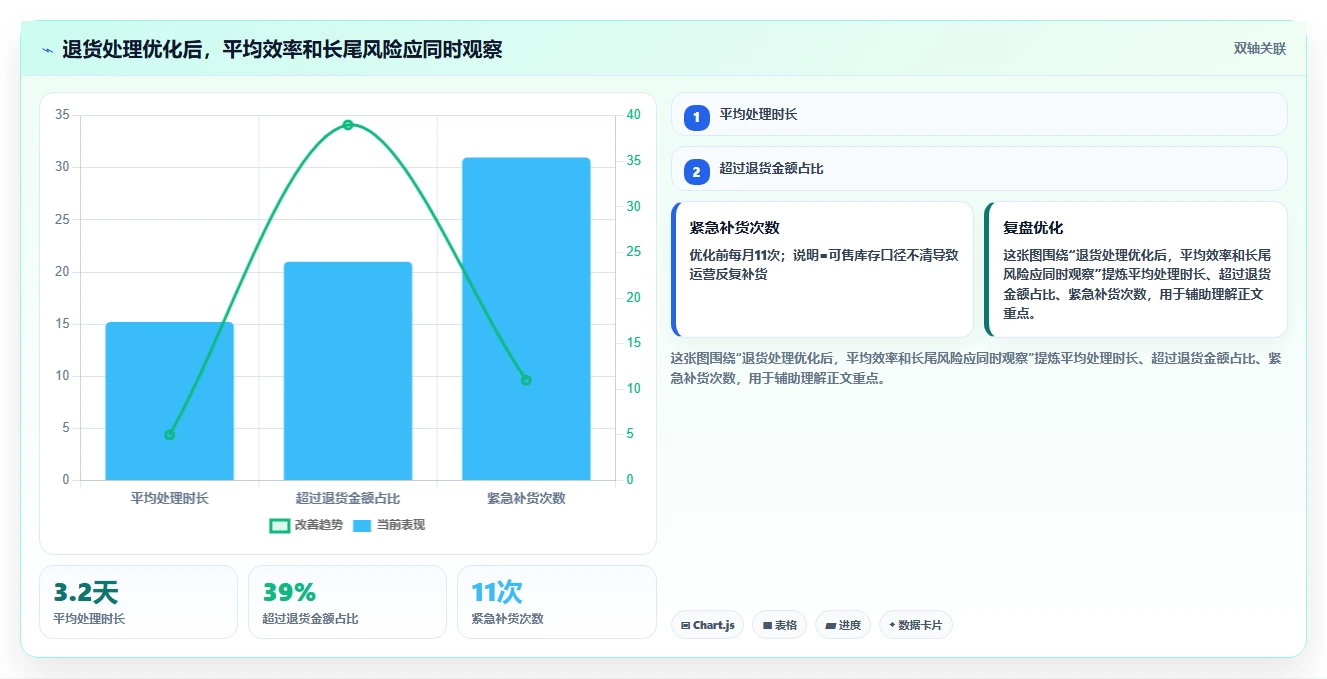Toggle the 改善趋势 legend item
The height and width of the screenshot is (679, 1327).
pyautogui.click(x=306, y=525)
